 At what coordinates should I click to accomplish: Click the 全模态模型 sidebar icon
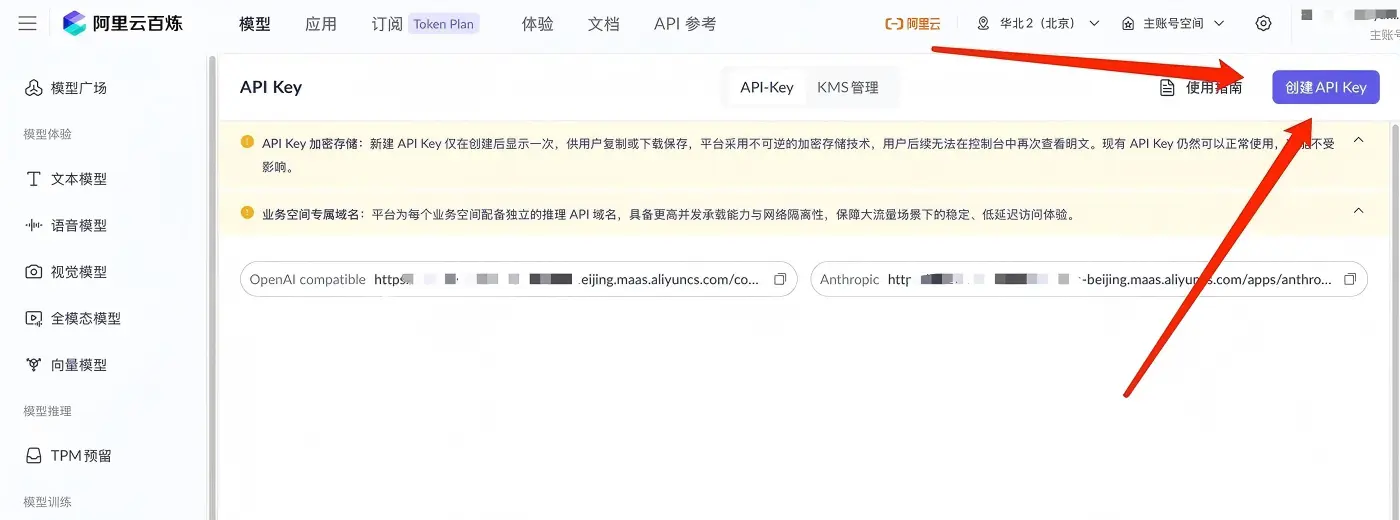point(34,318)
